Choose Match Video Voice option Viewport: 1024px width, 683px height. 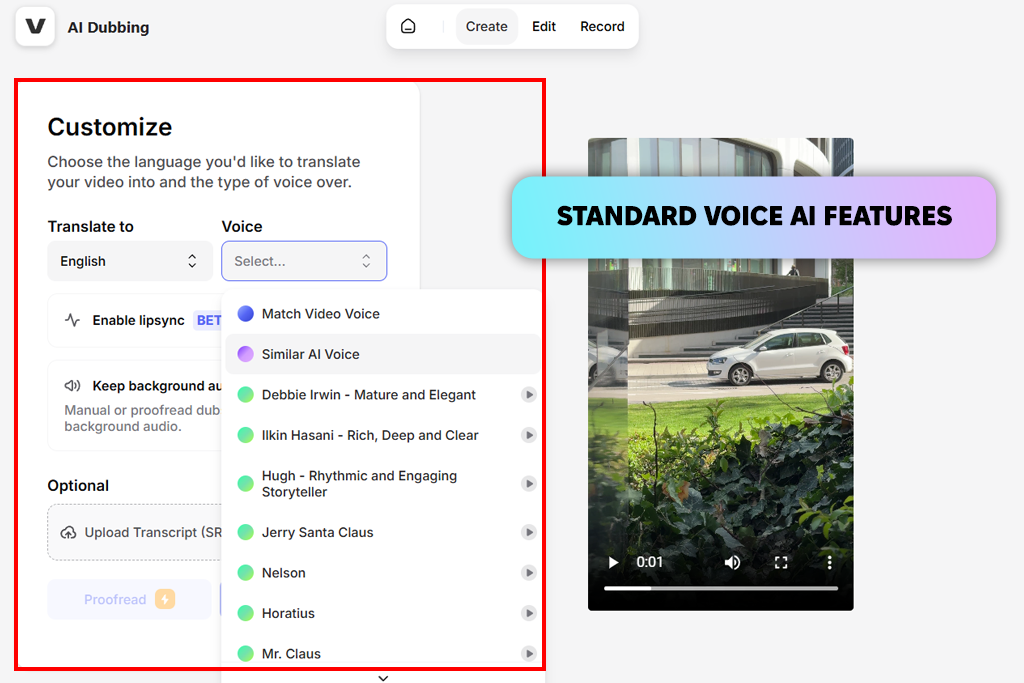(x=383, y=314)
